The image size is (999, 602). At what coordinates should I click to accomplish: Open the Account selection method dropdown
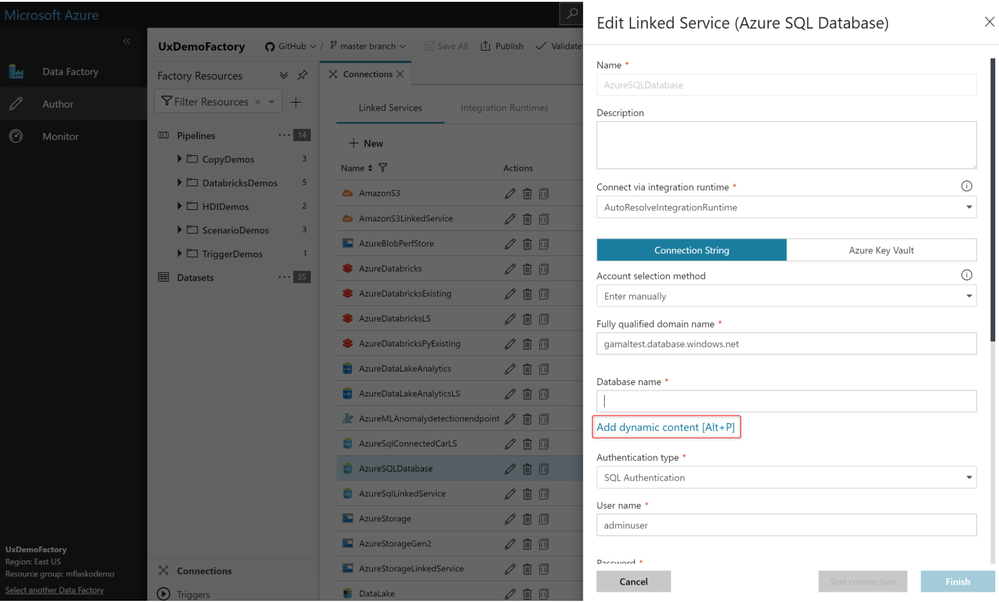pyautogui.click(x=786, y=296)
